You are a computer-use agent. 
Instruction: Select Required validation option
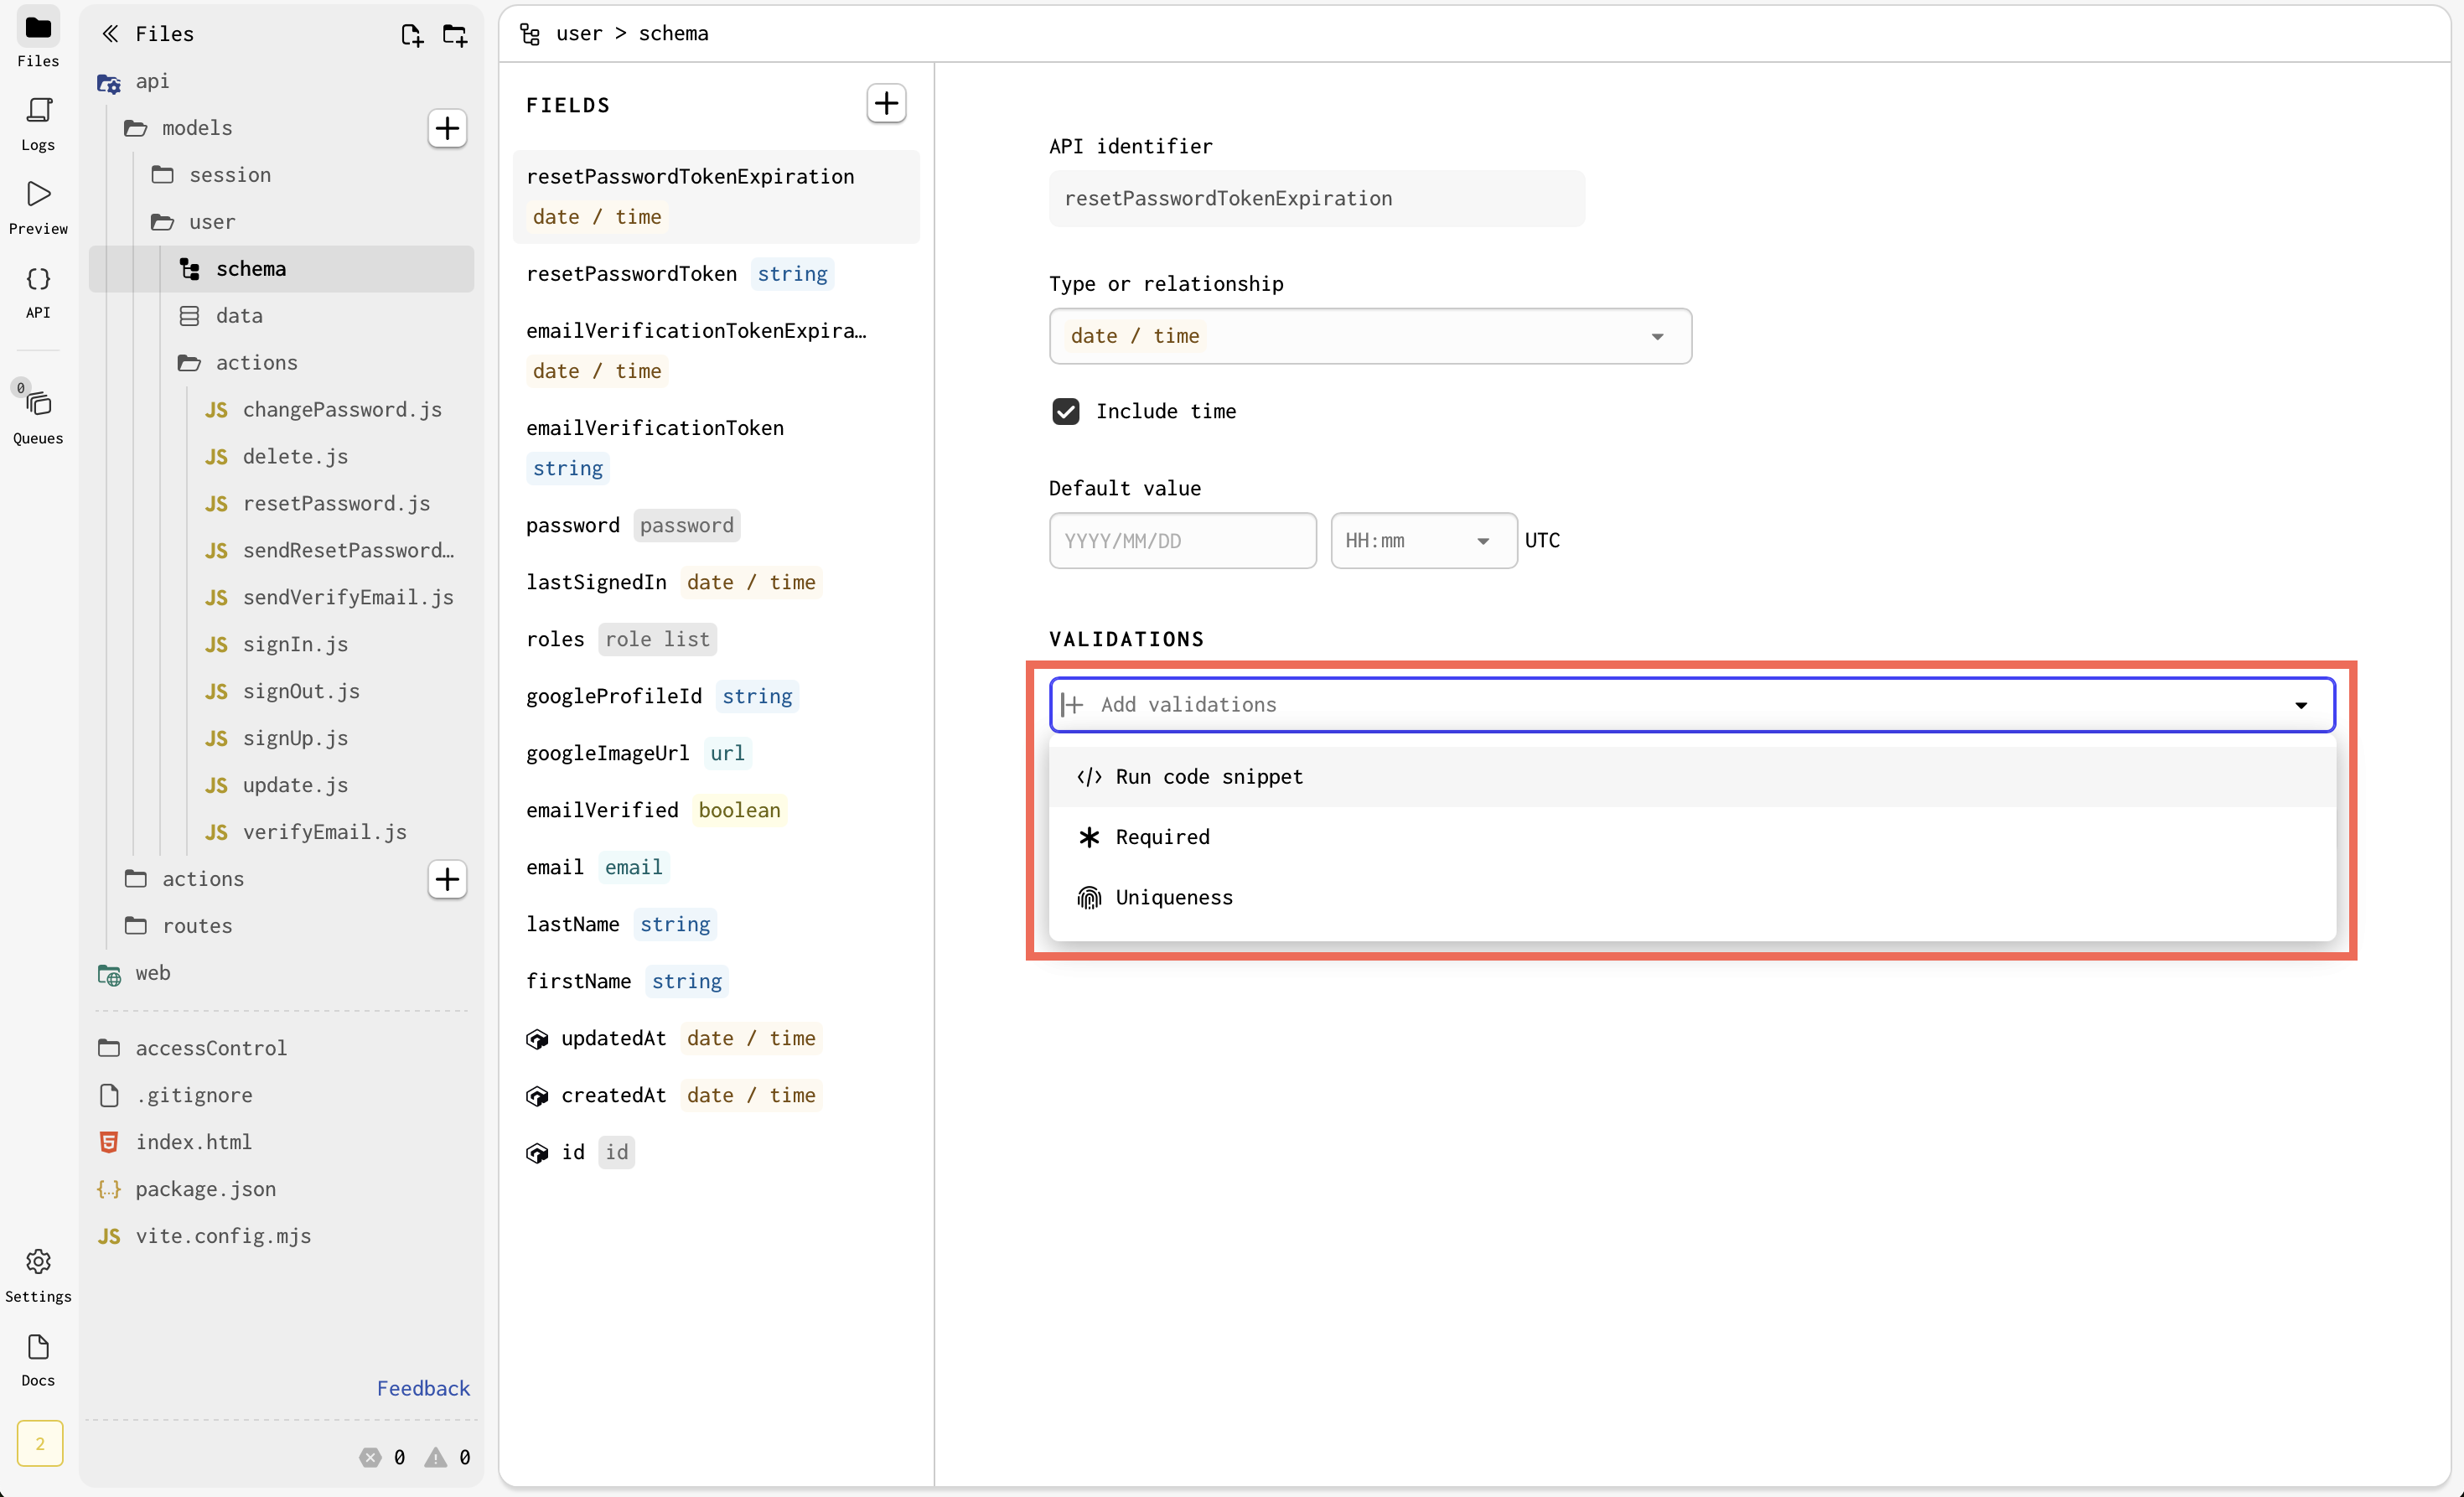pos(1692,837)
